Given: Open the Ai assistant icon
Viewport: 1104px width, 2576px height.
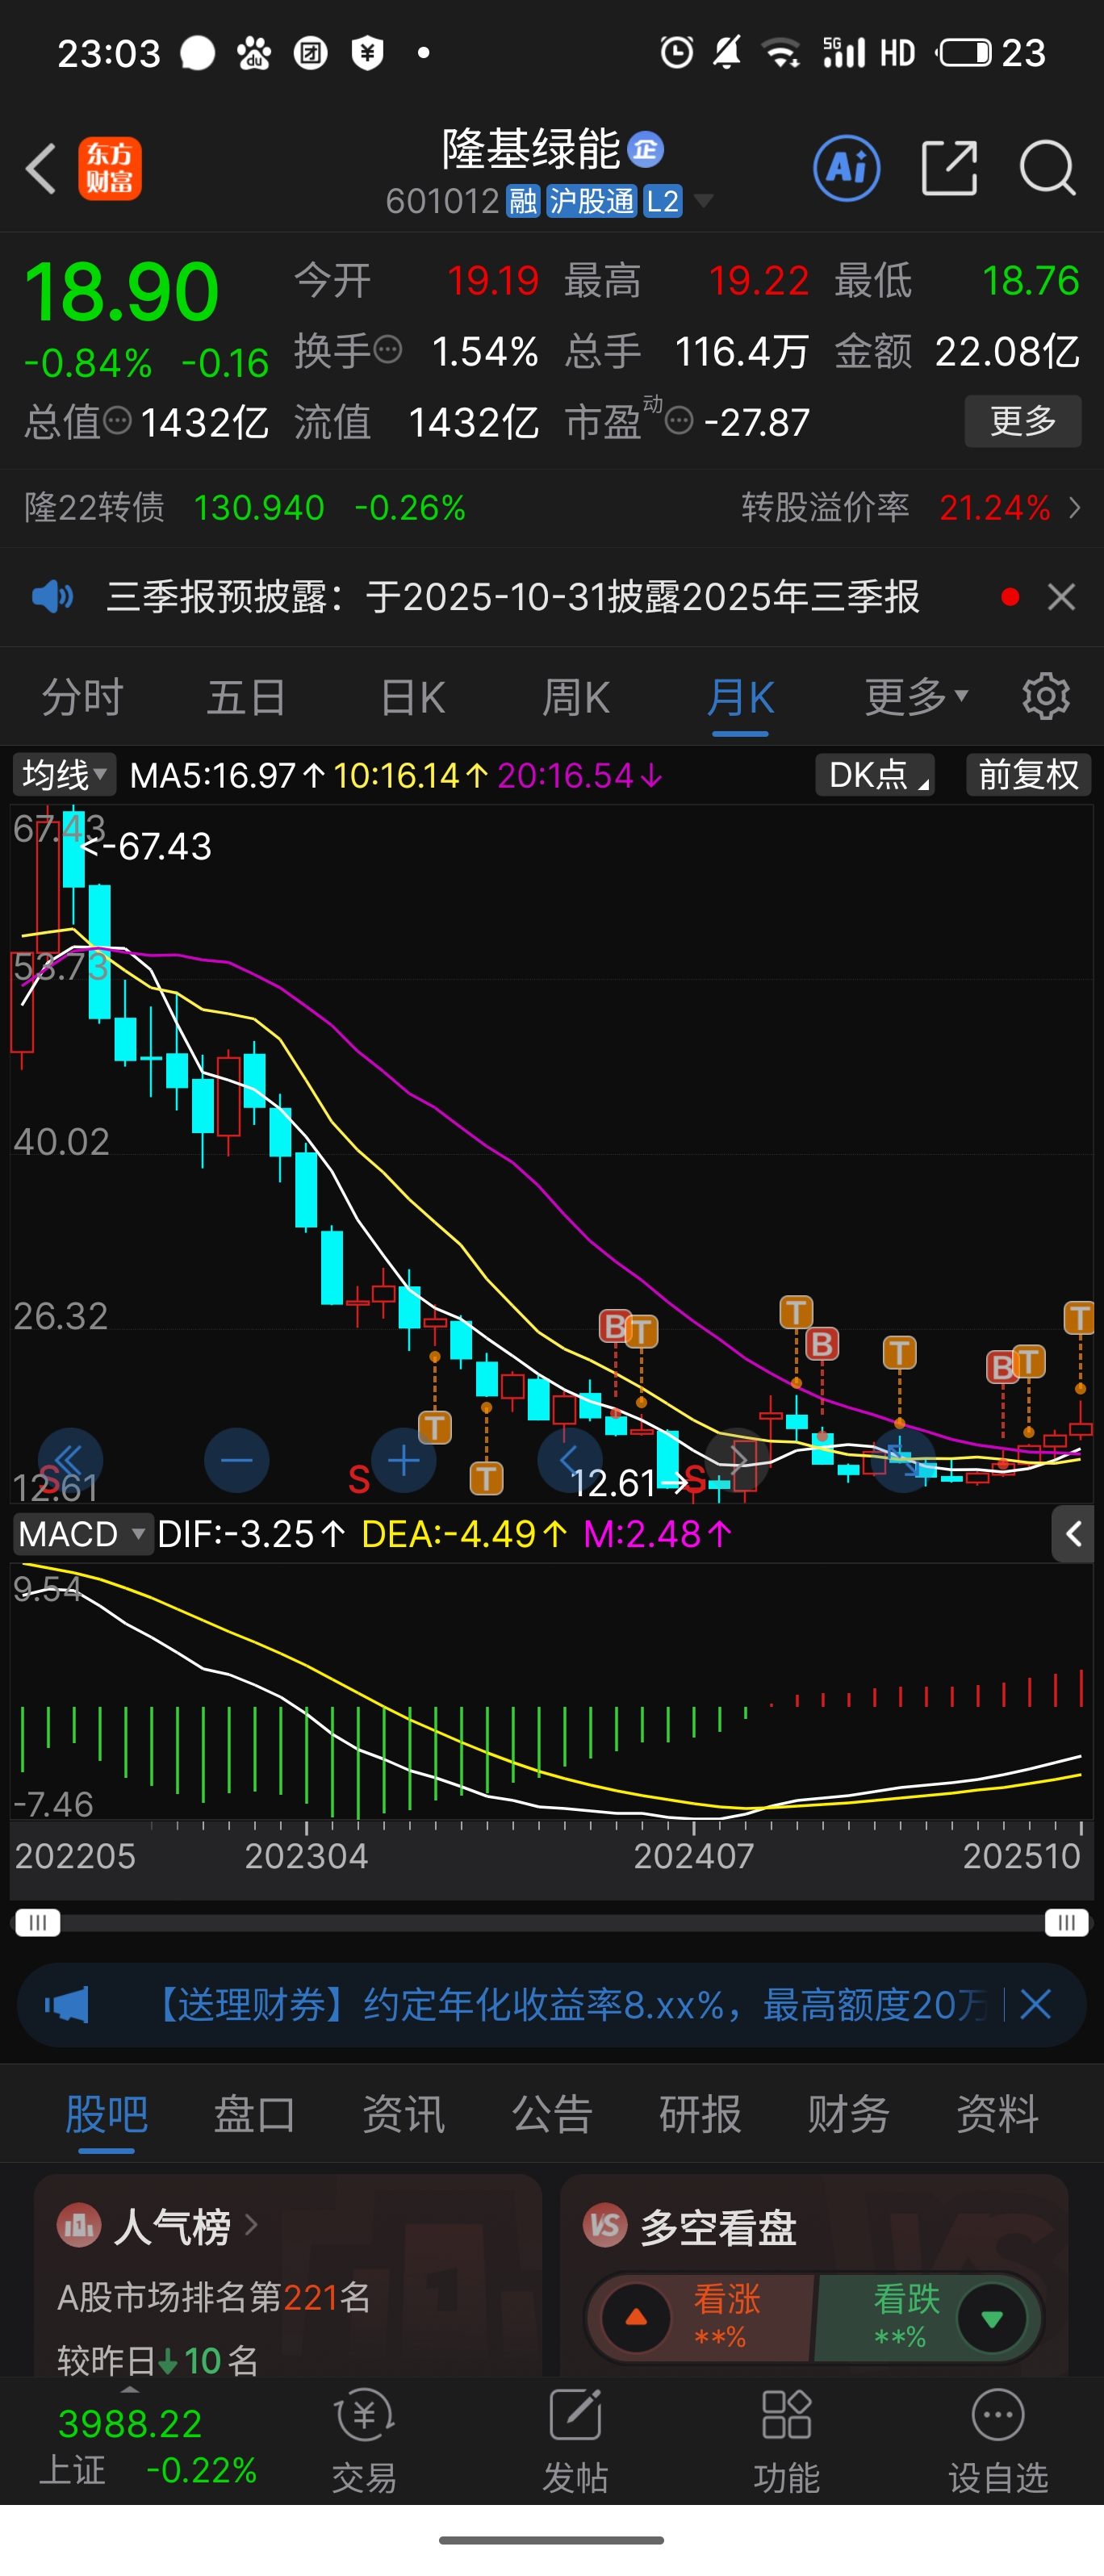Looking at the screenshot, I should (847, 168).
